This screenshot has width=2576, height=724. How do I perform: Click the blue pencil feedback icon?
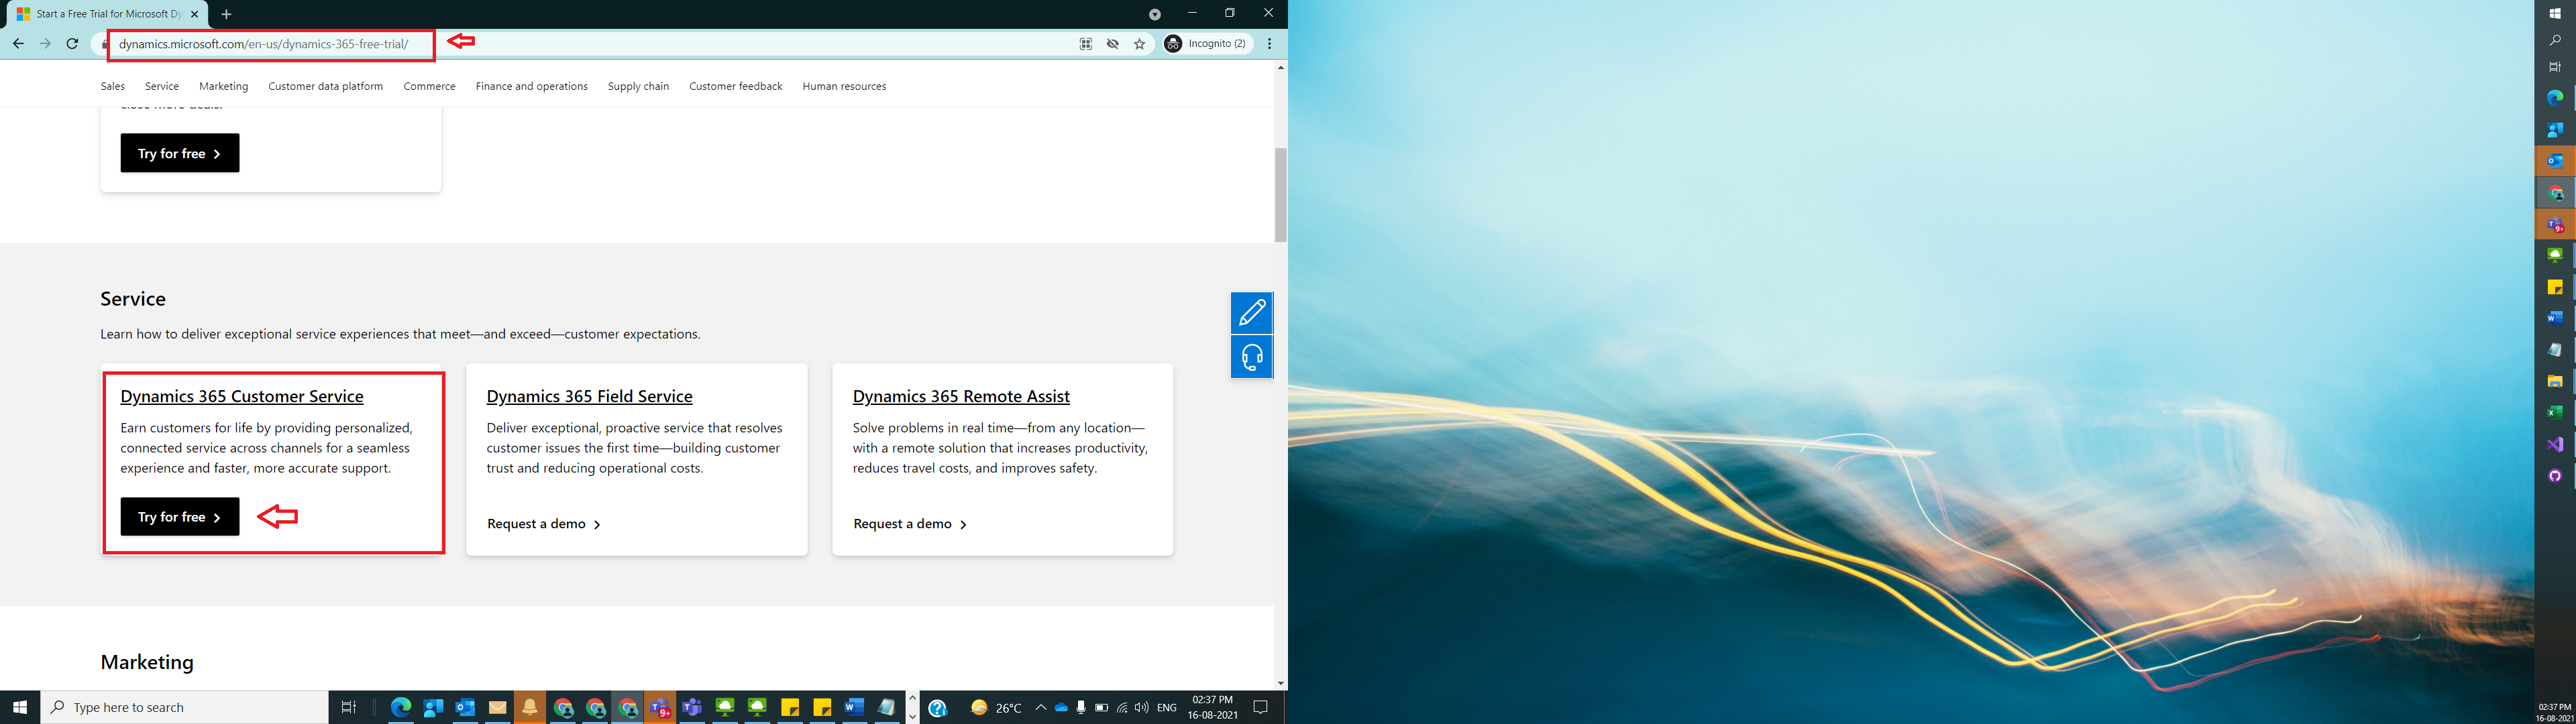click(1251, 313)
